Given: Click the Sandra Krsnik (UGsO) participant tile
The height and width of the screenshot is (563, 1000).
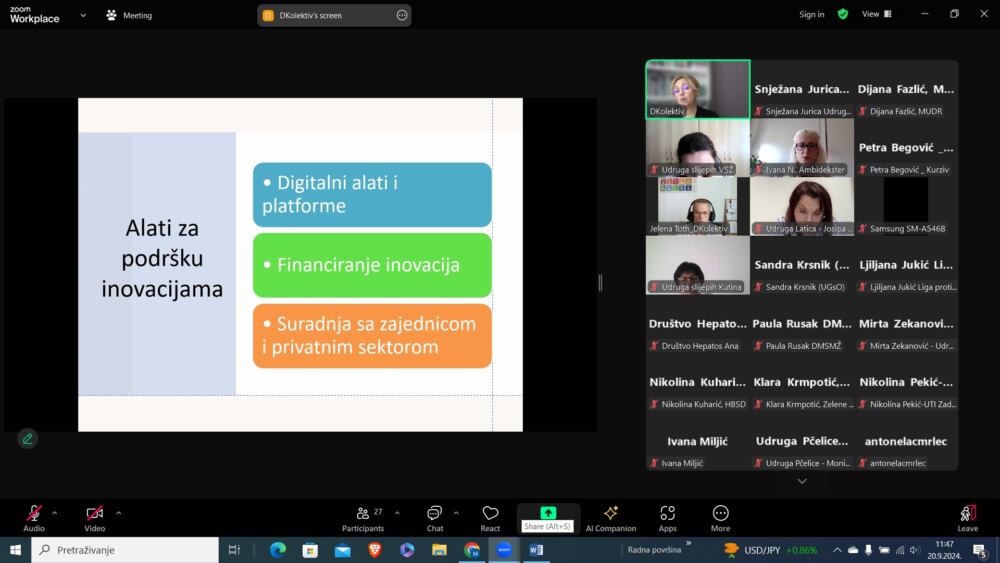Looking at the screenshot, I should 802,265.
